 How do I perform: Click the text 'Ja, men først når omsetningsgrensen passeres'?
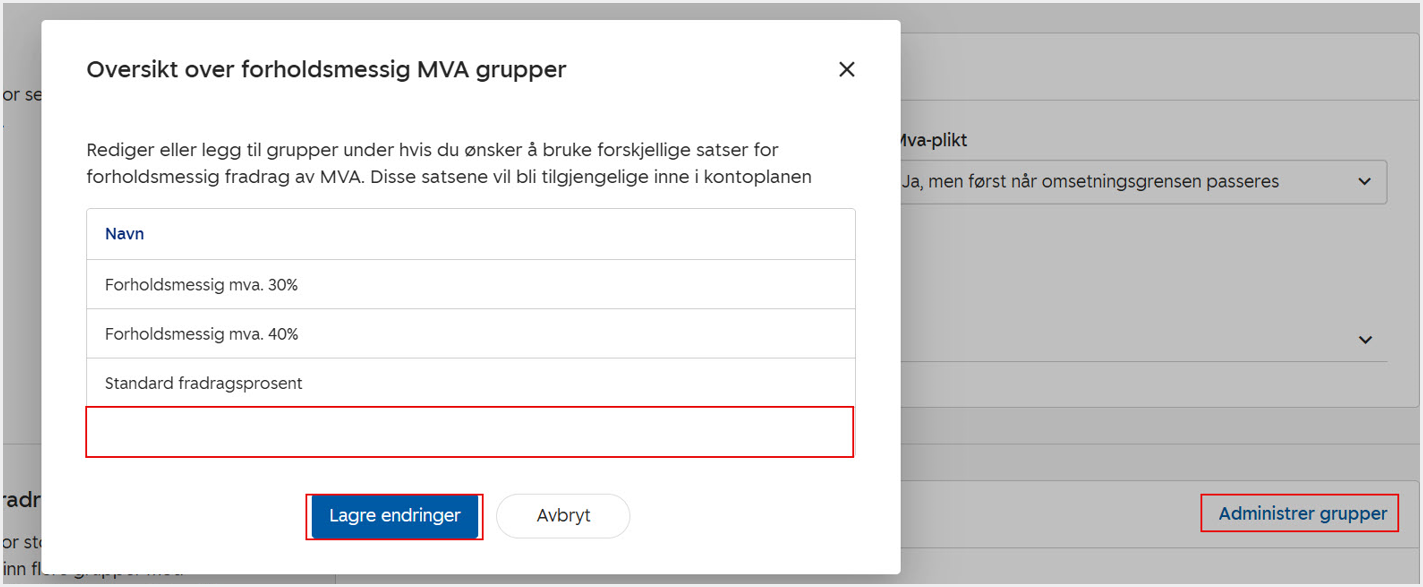point(1090,182)
